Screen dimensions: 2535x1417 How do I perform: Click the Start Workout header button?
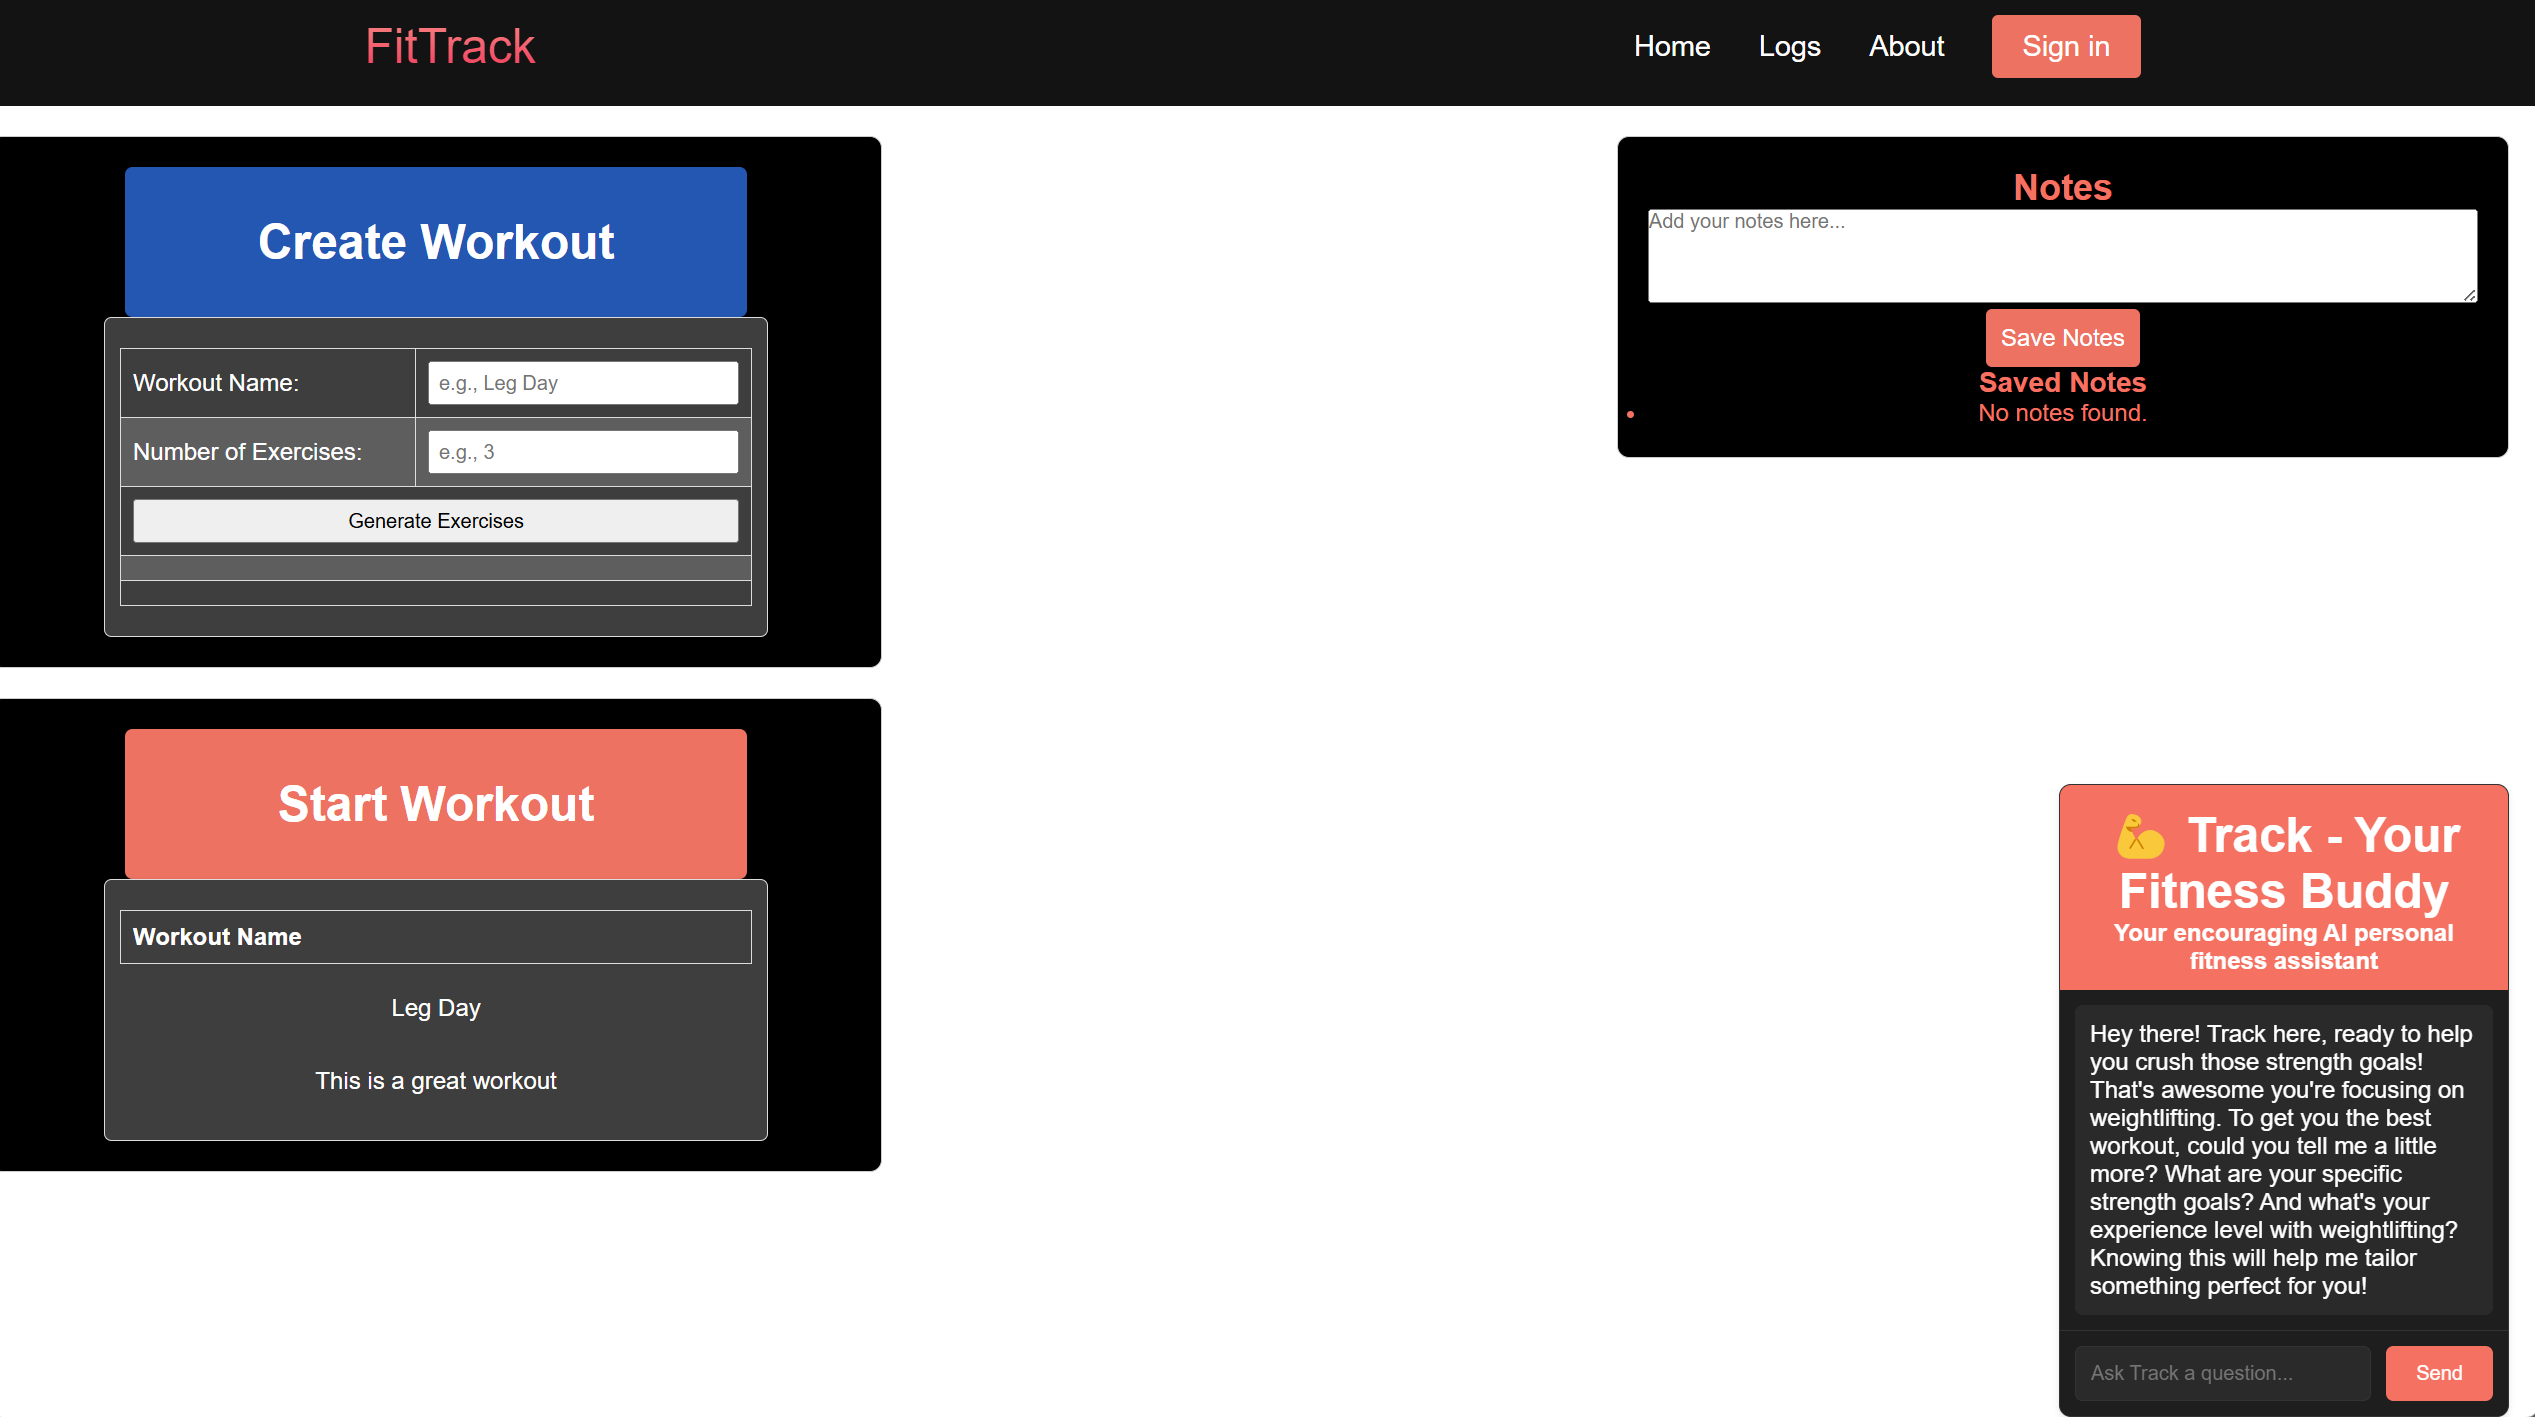coord(435,804)
